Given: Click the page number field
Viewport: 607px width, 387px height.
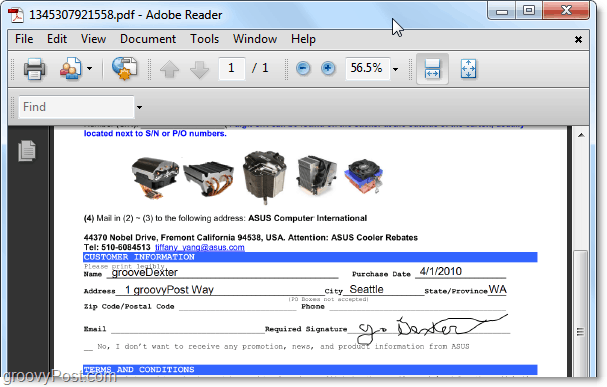Looking at the screenshot, I should (231, 68).
